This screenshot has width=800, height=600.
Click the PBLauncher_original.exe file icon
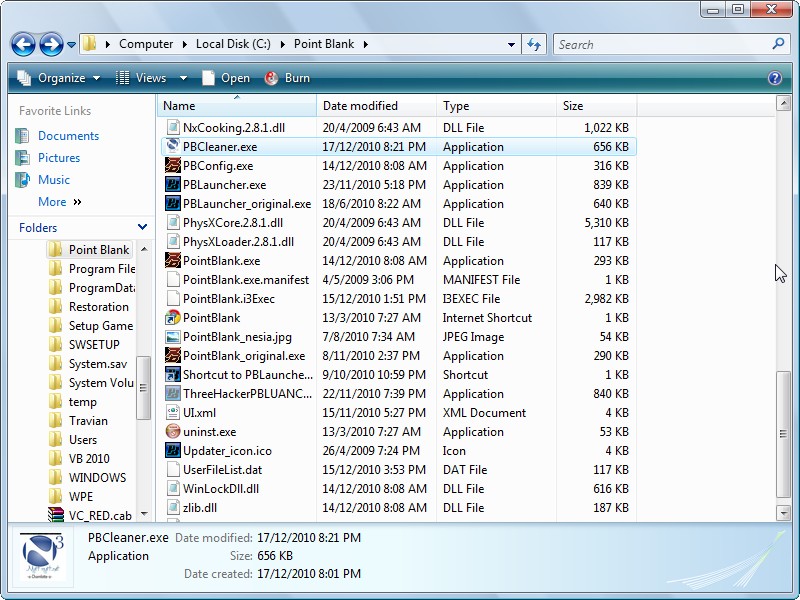coord(173,204)
